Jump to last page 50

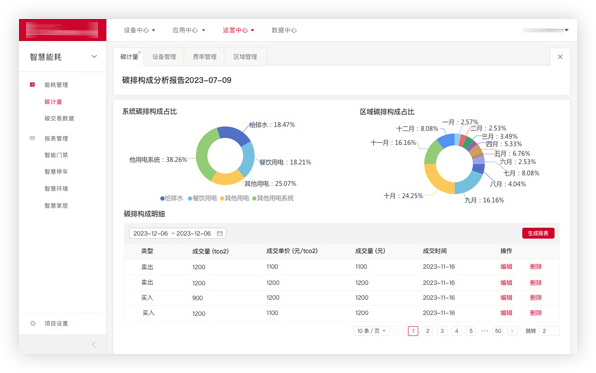(x=498, y=331)
